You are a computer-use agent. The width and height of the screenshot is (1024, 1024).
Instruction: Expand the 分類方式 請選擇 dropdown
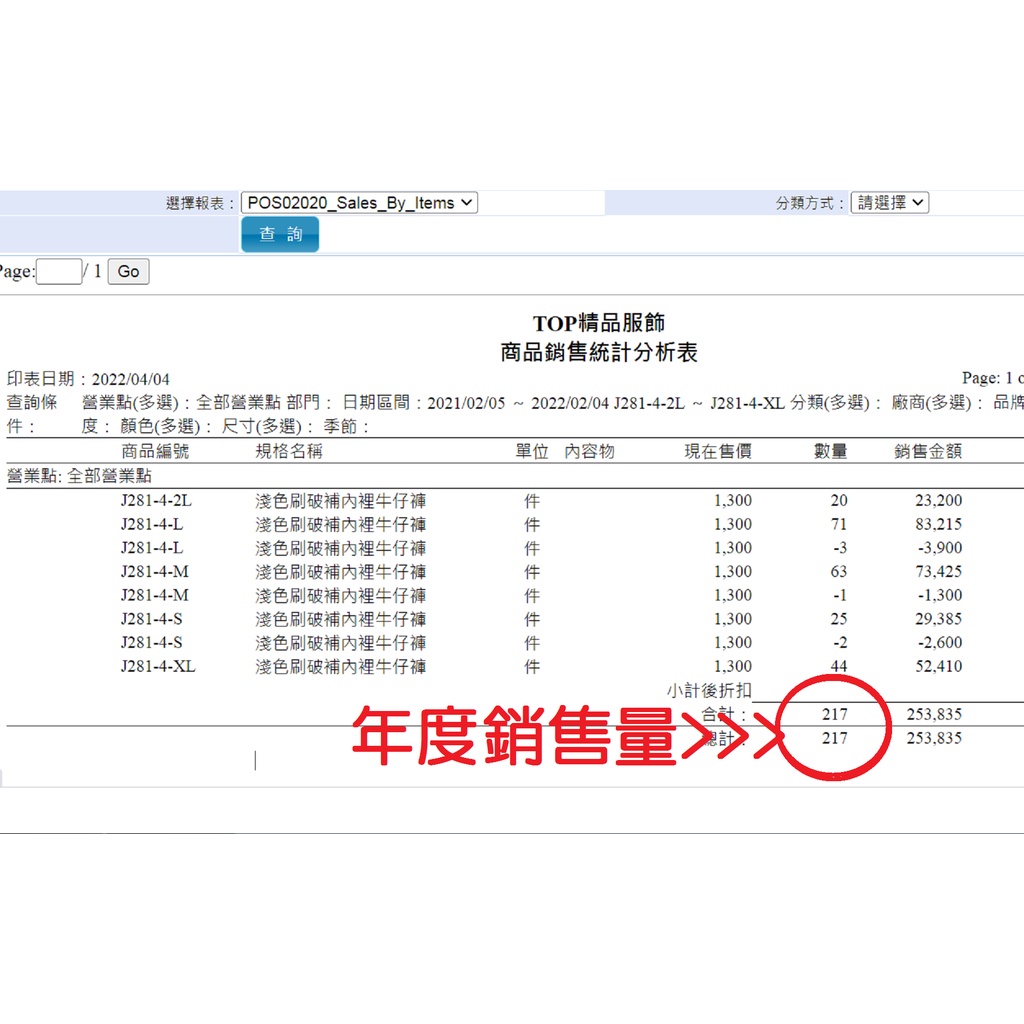(x=890, y=203)
